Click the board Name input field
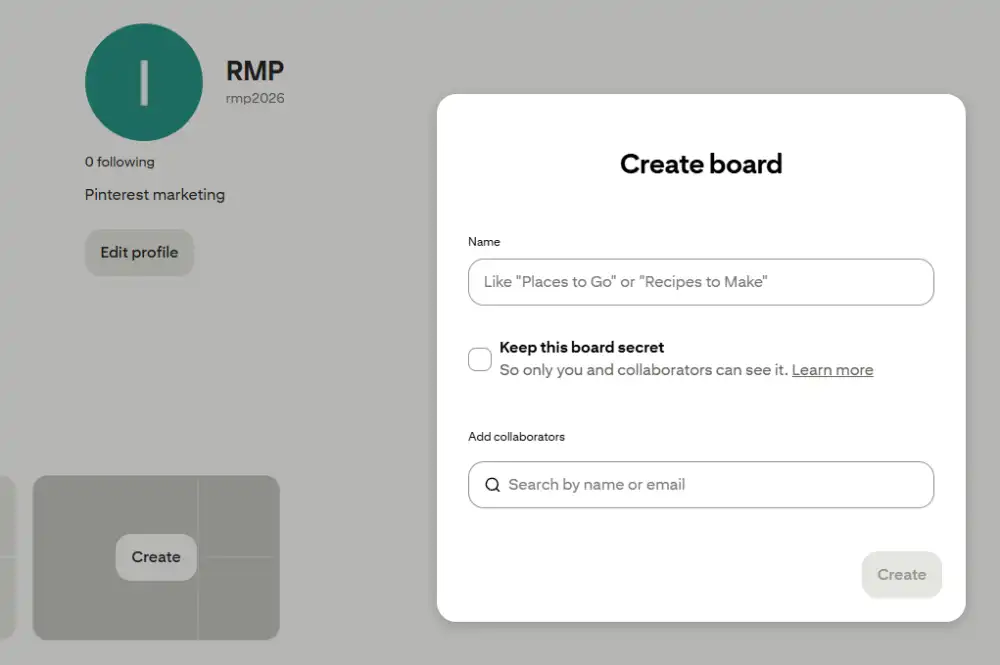The height and width of the screenshot is (665, 1000). tap(700, 282)
